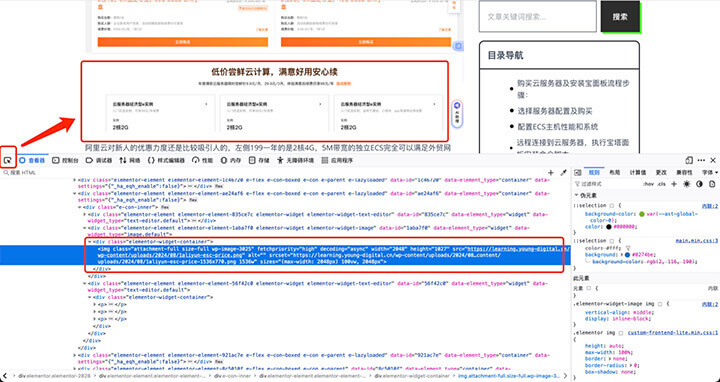Open the 查看器 (Inspector) tab
Screen dimensions: 720x382
point(32,160)
